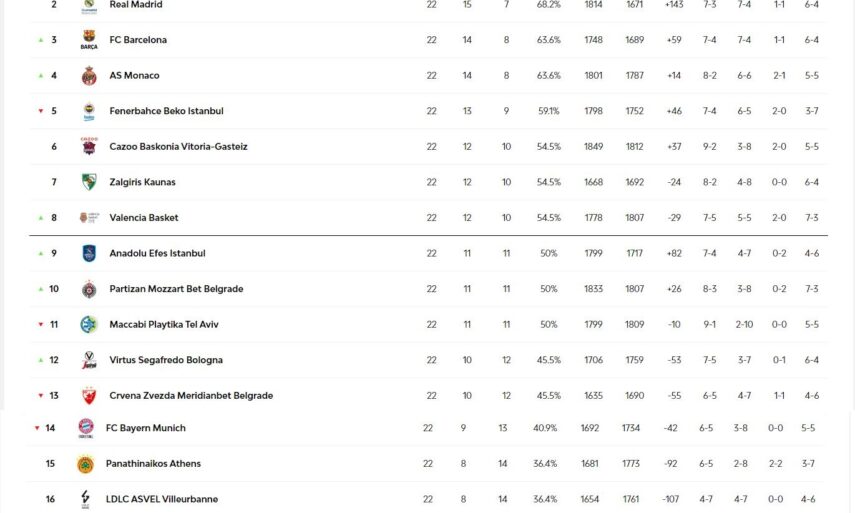Click the AS Monaco team name
The width and height of the screenshot is (855, 513).
(x=134, y=76)
